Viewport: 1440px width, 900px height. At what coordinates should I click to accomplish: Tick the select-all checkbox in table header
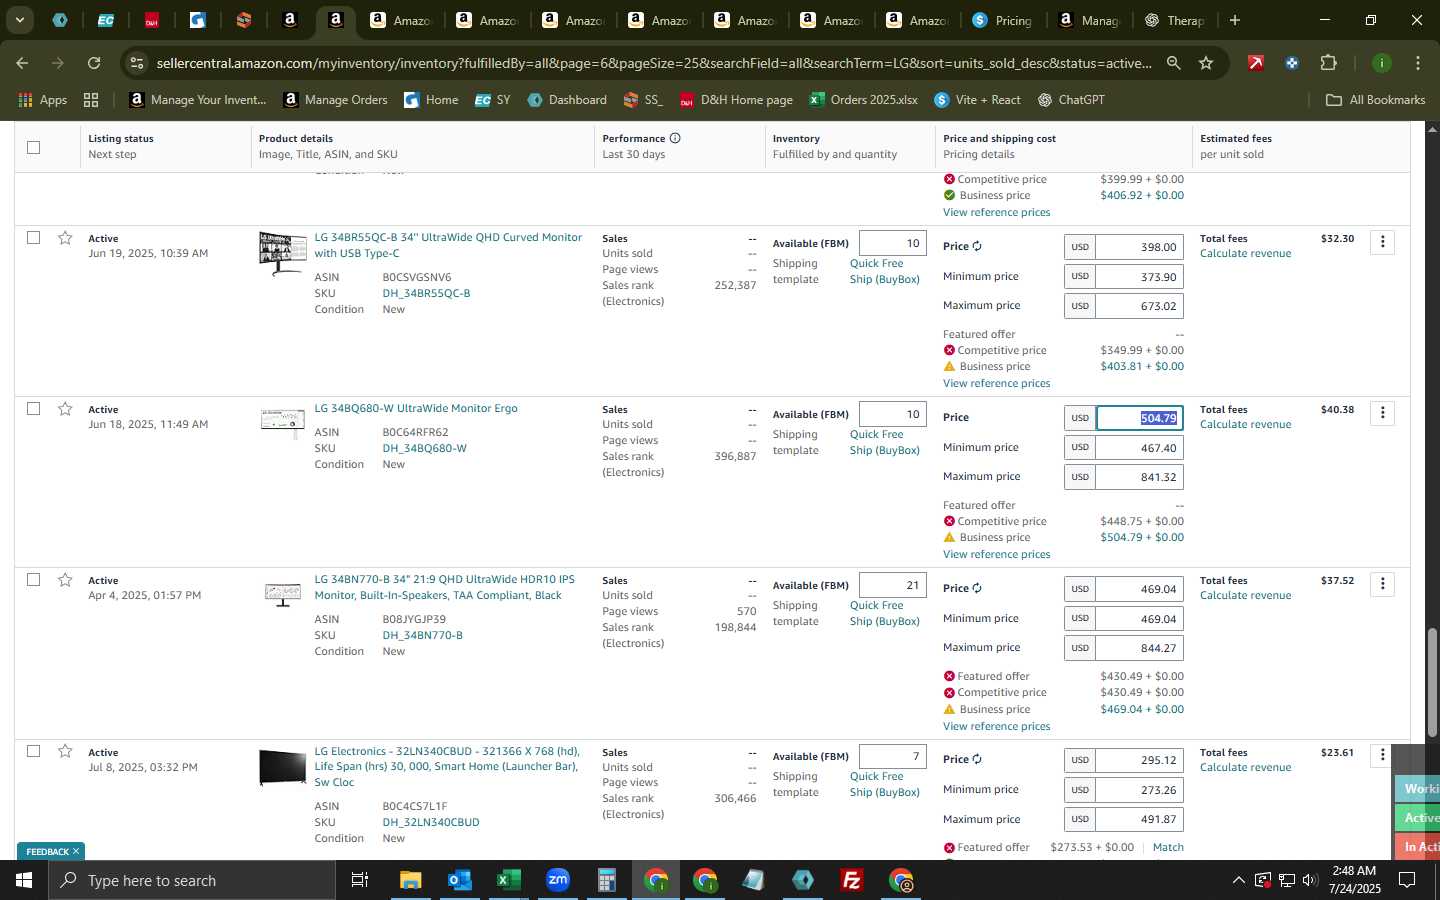pos(33,147)
